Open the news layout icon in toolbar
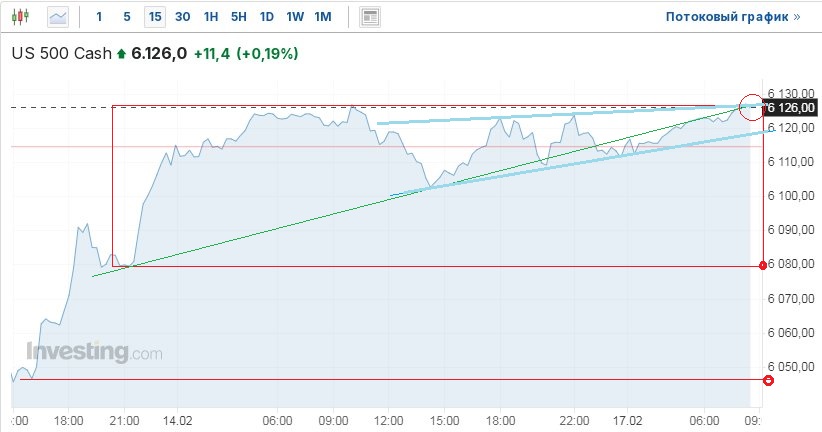 (x=370, y=17)
